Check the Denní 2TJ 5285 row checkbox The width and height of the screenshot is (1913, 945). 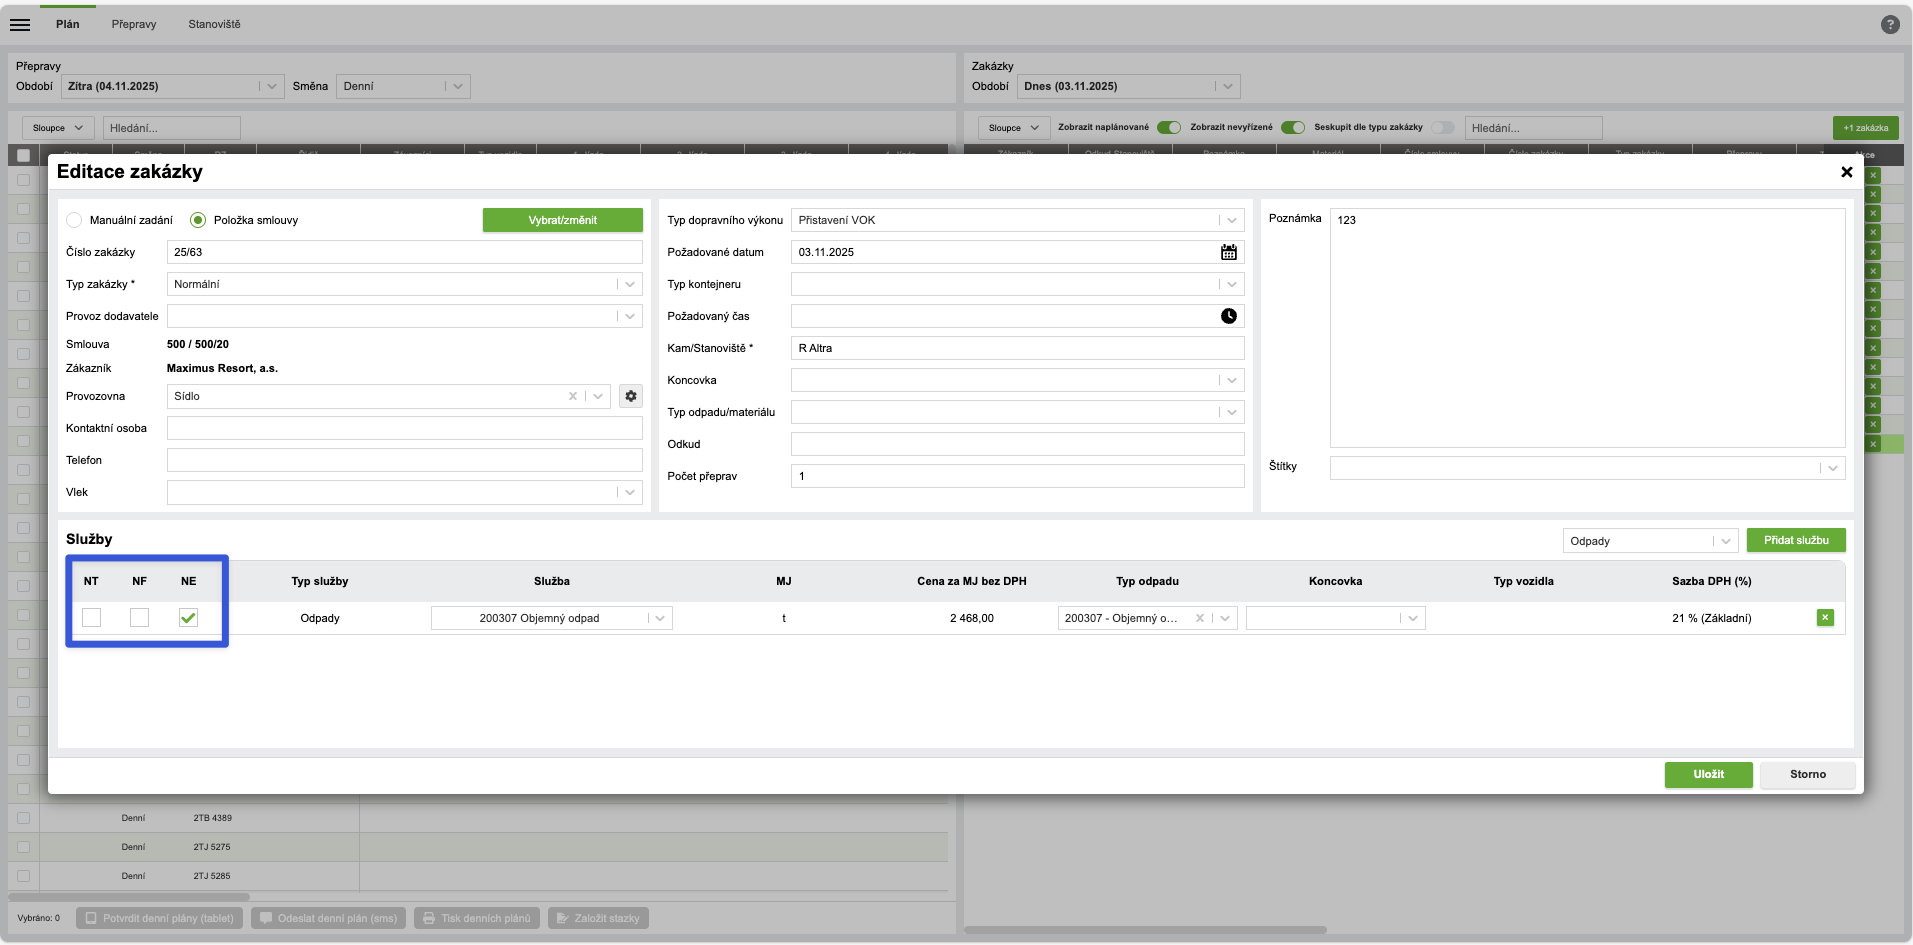point(23,876)
